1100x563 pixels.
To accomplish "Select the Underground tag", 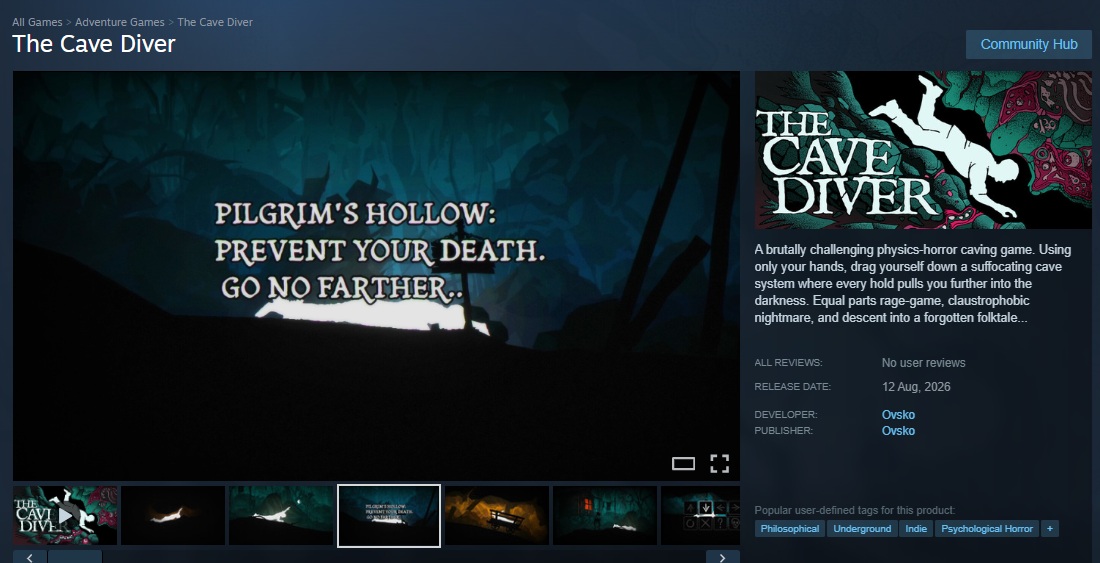I will 862,529.
